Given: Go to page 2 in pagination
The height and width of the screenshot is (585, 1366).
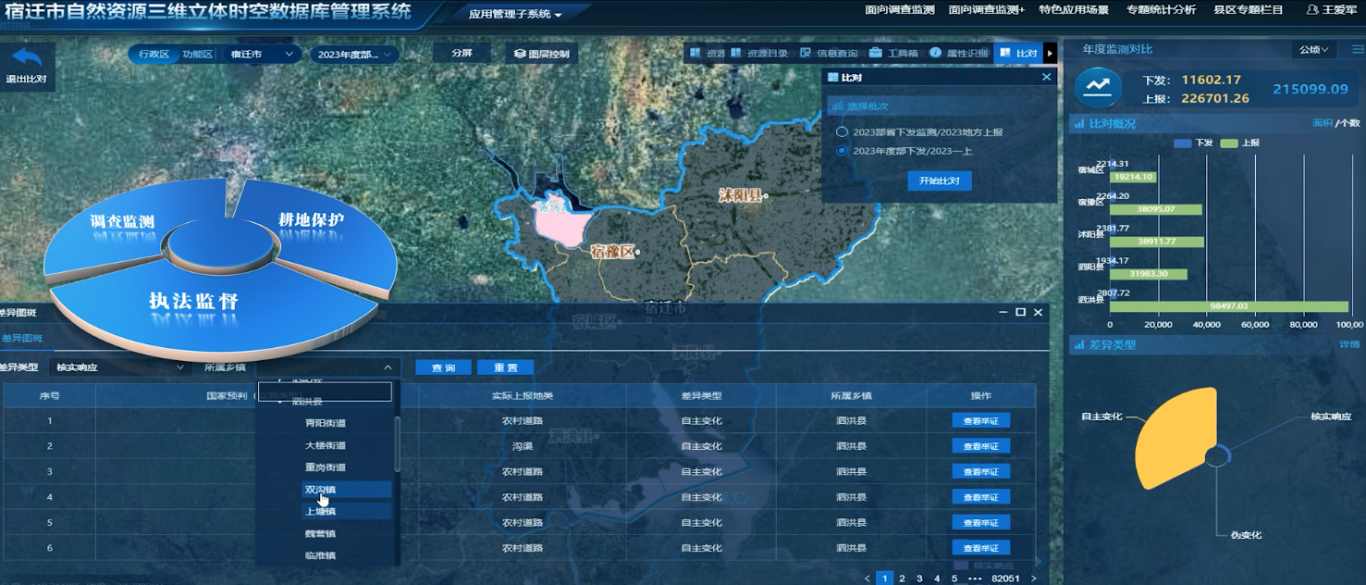Looking at the screenshot, I should 902,578.
